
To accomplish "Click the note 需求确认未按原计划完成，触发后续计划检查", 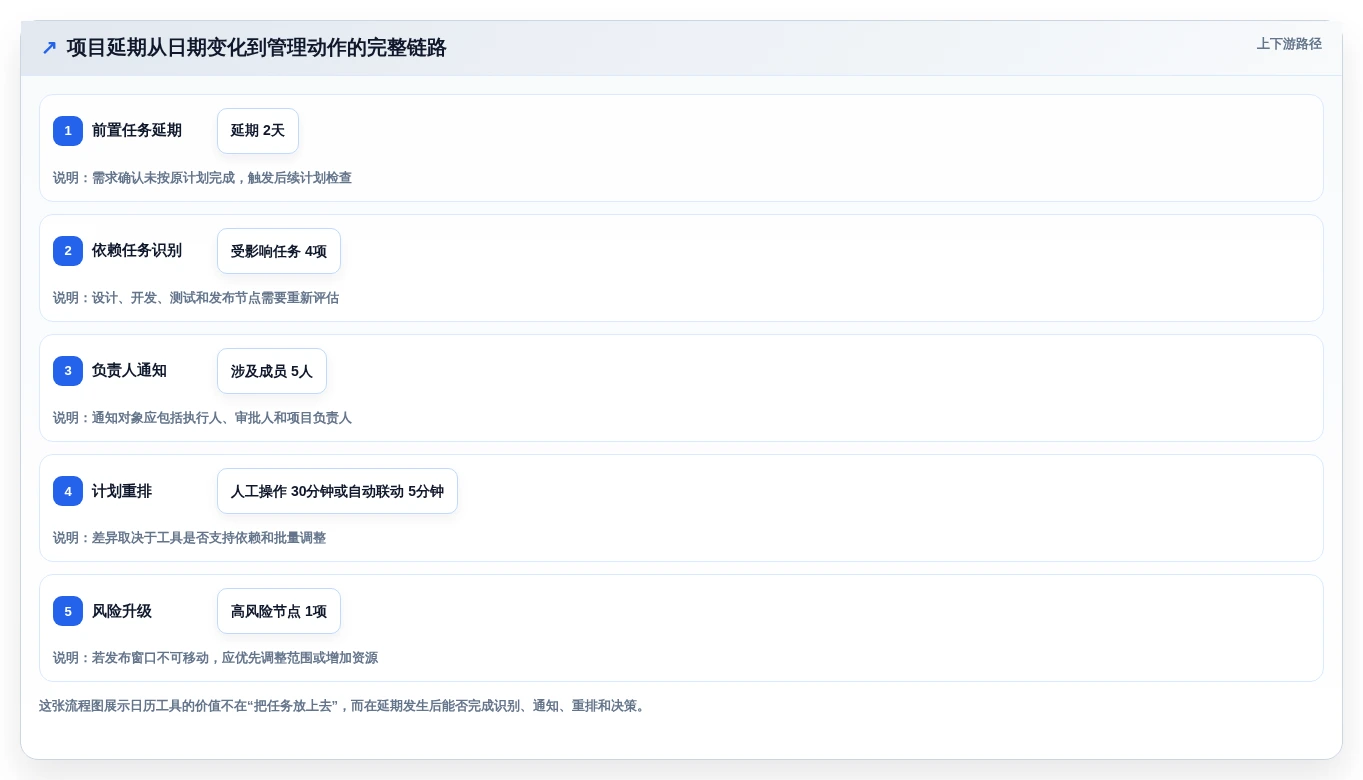I will pyautogui.click(x=202, y=178).
